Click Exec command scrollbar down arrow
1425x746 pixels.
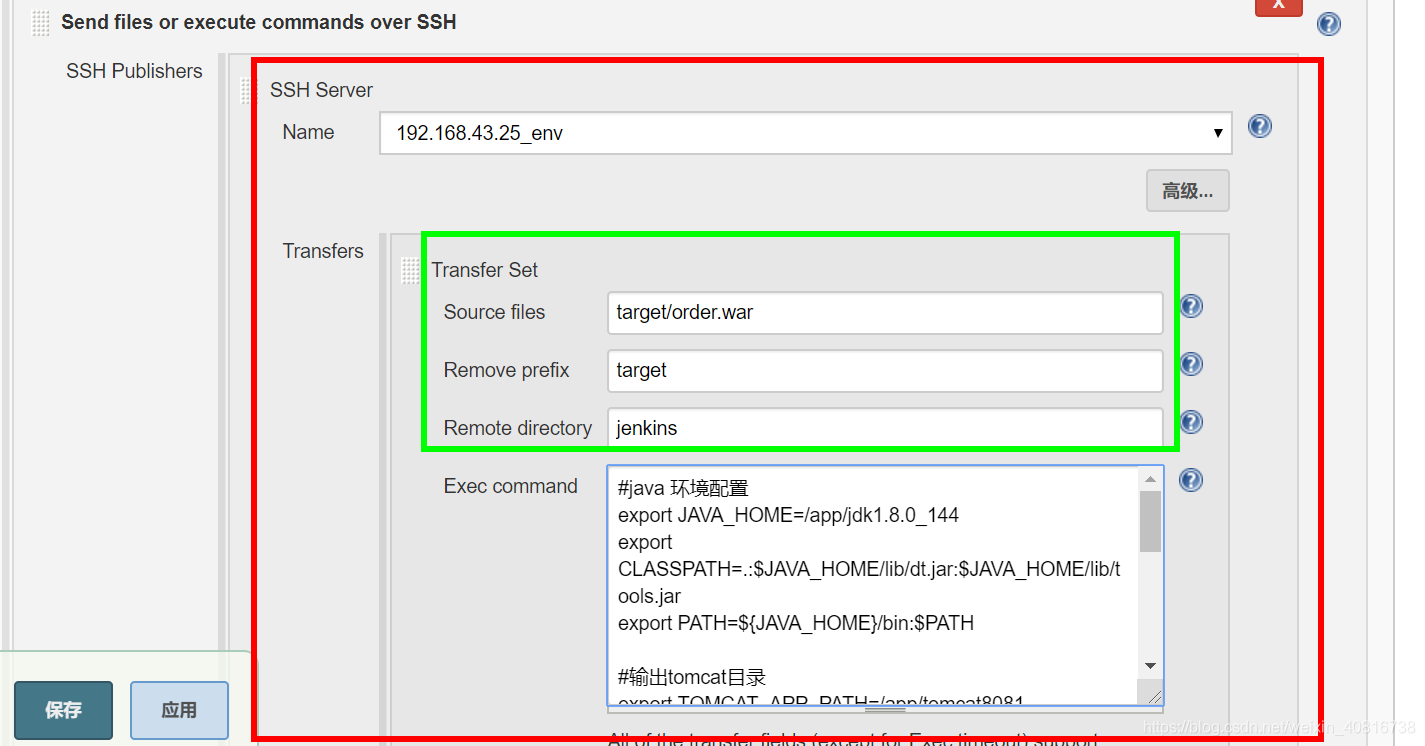coord(1150,666)
